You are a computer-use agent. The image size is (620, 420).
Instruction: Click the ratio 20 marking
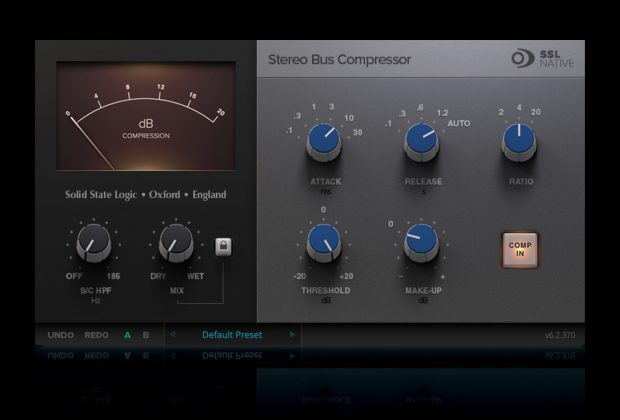coord(535,112)
